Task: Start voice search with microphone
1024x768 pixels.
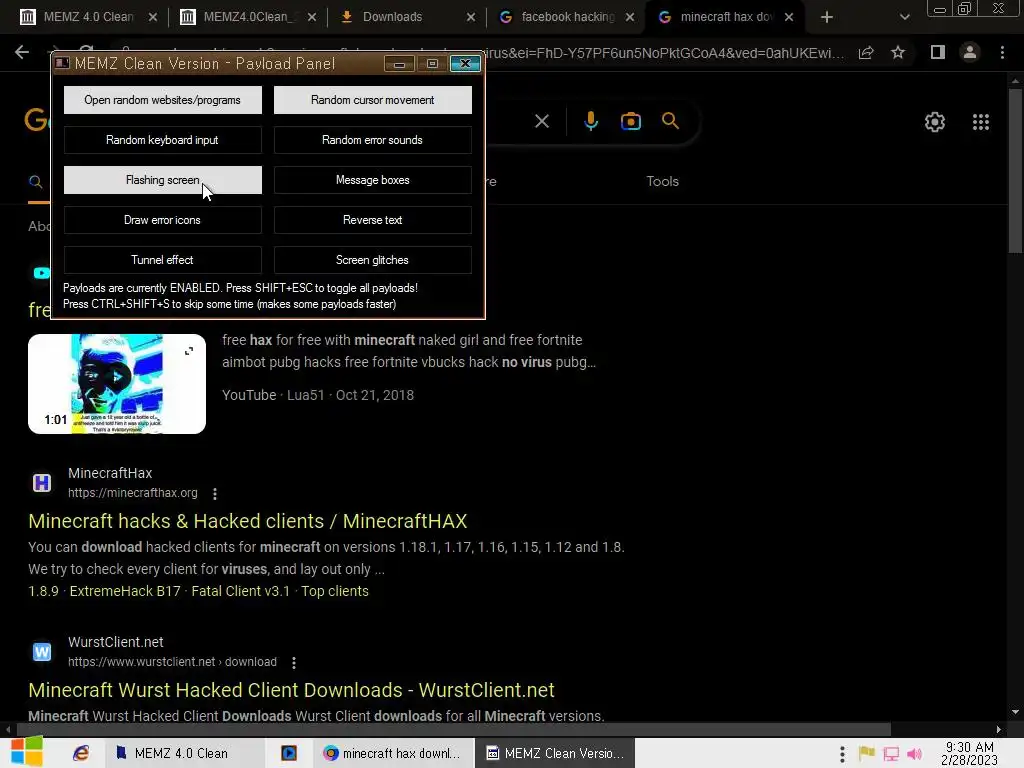Action: 590,121
